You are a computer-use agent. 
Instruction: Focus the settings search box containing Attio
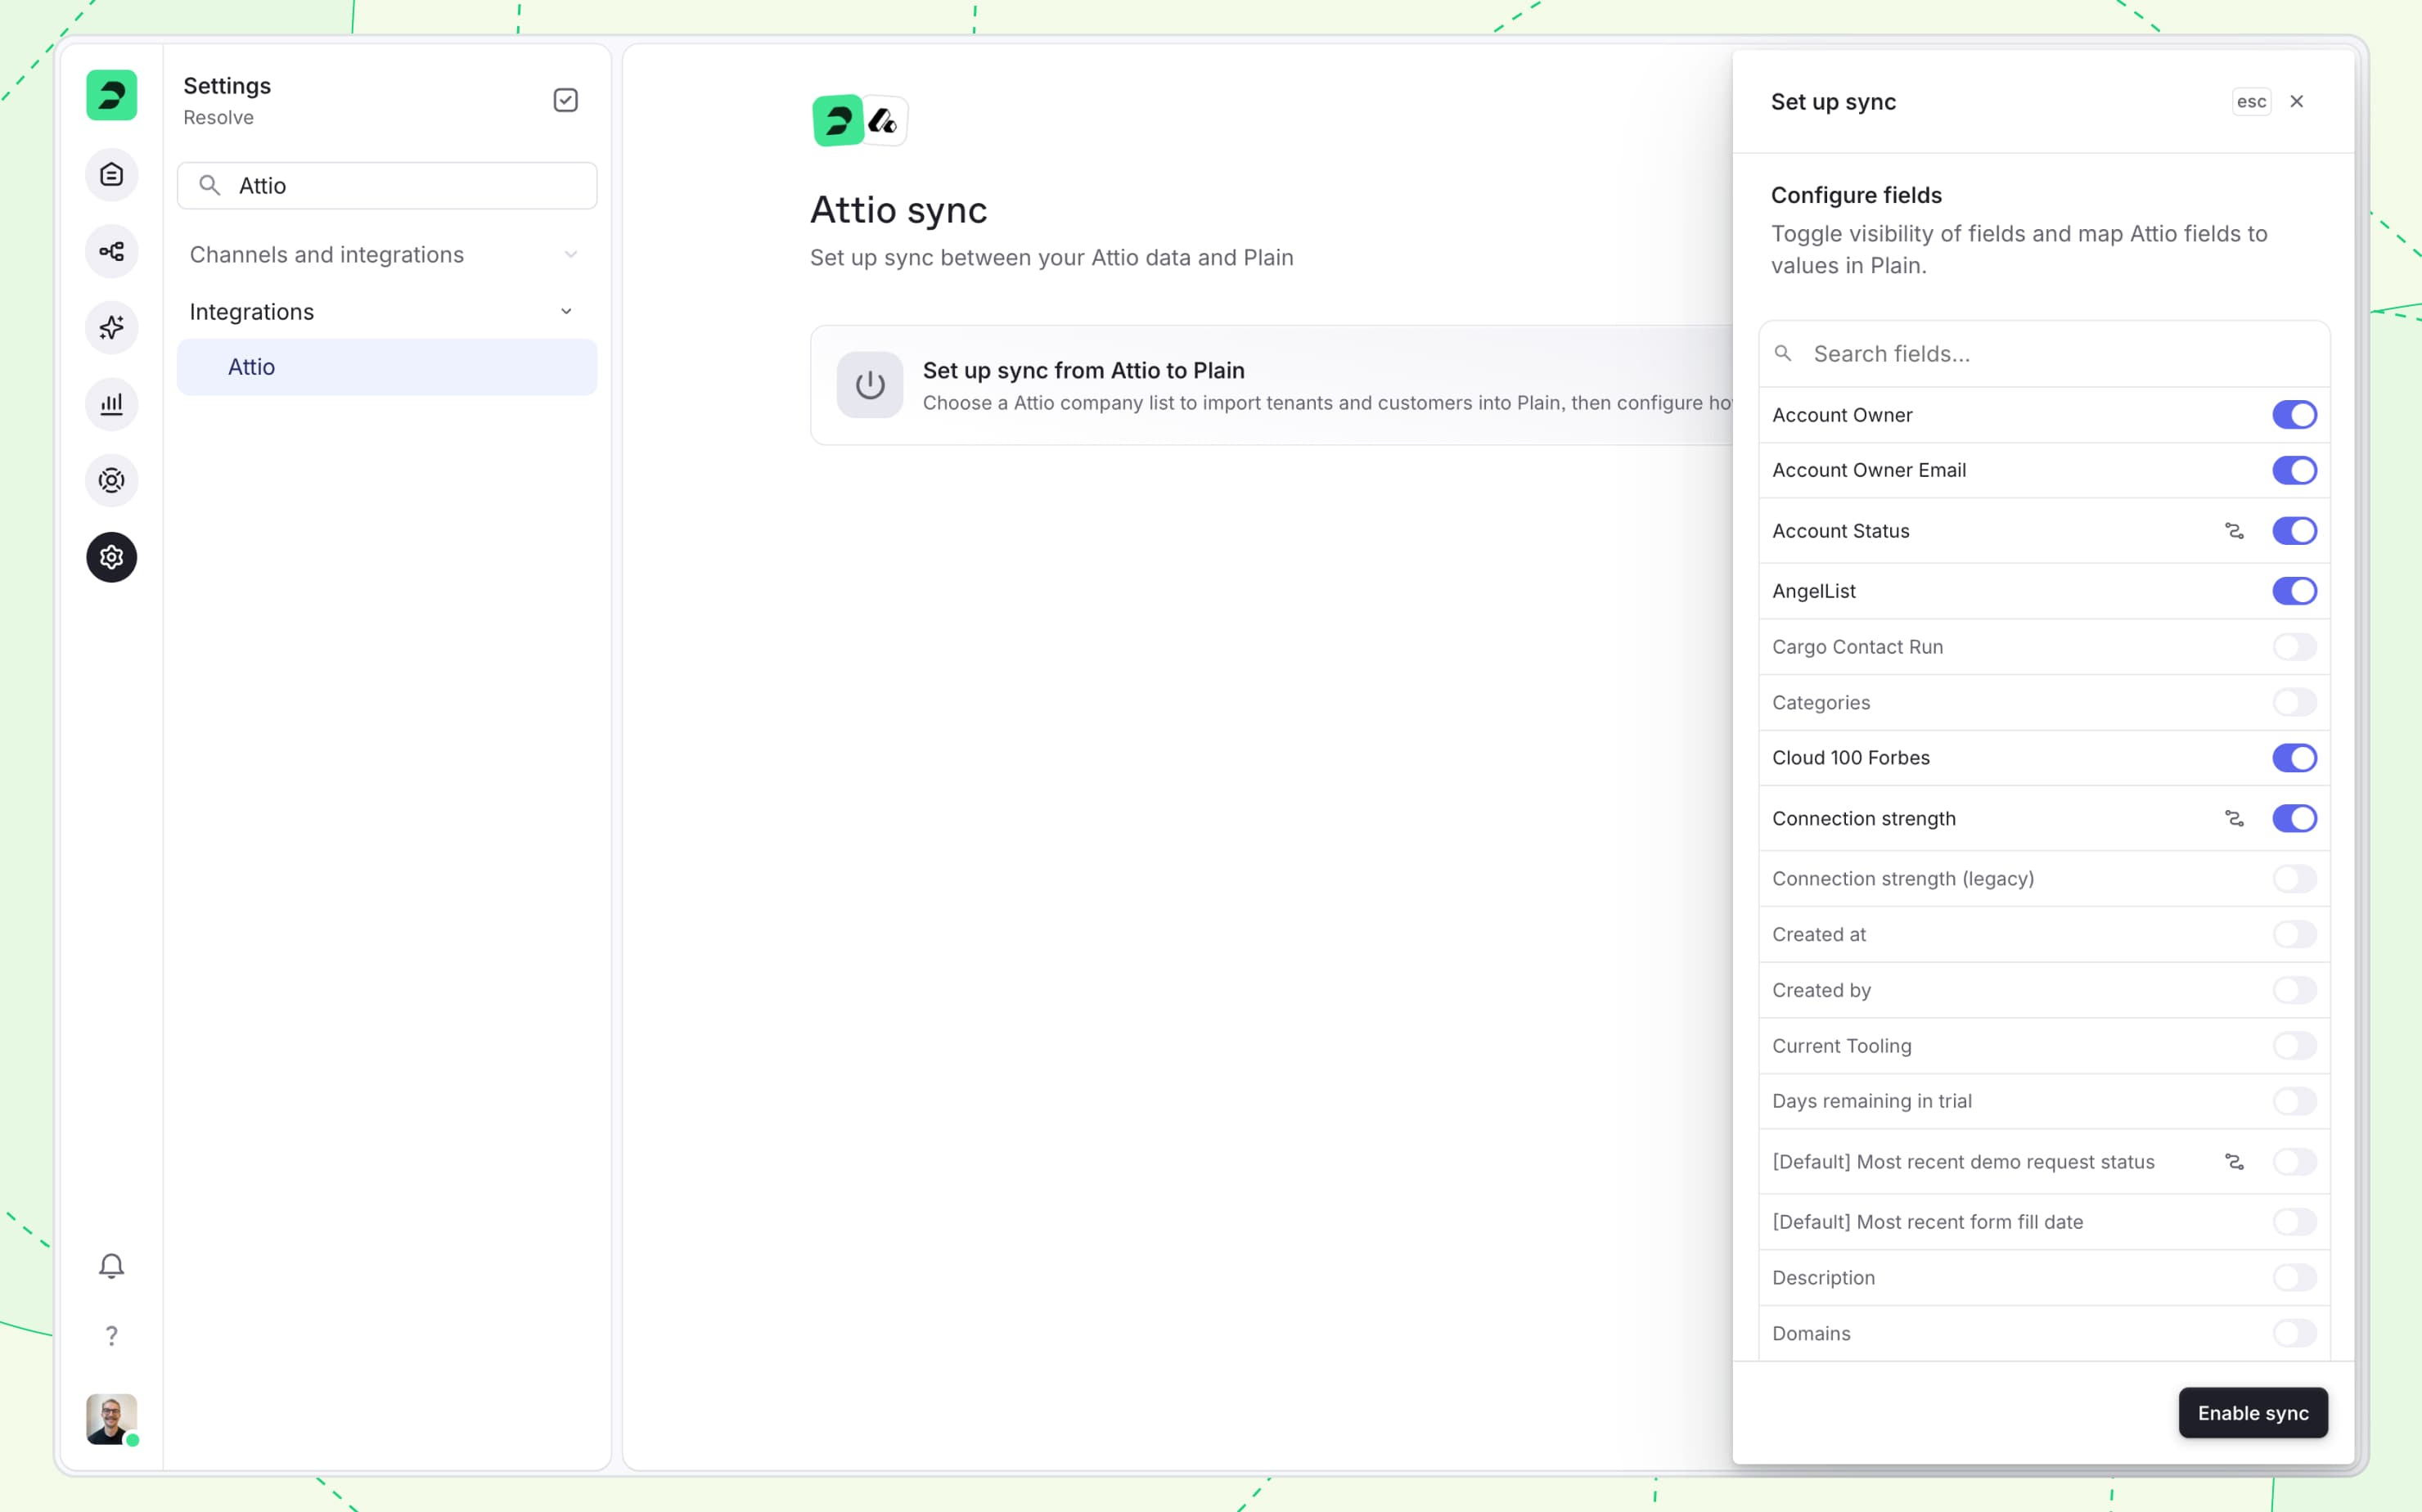click(387, 186)
